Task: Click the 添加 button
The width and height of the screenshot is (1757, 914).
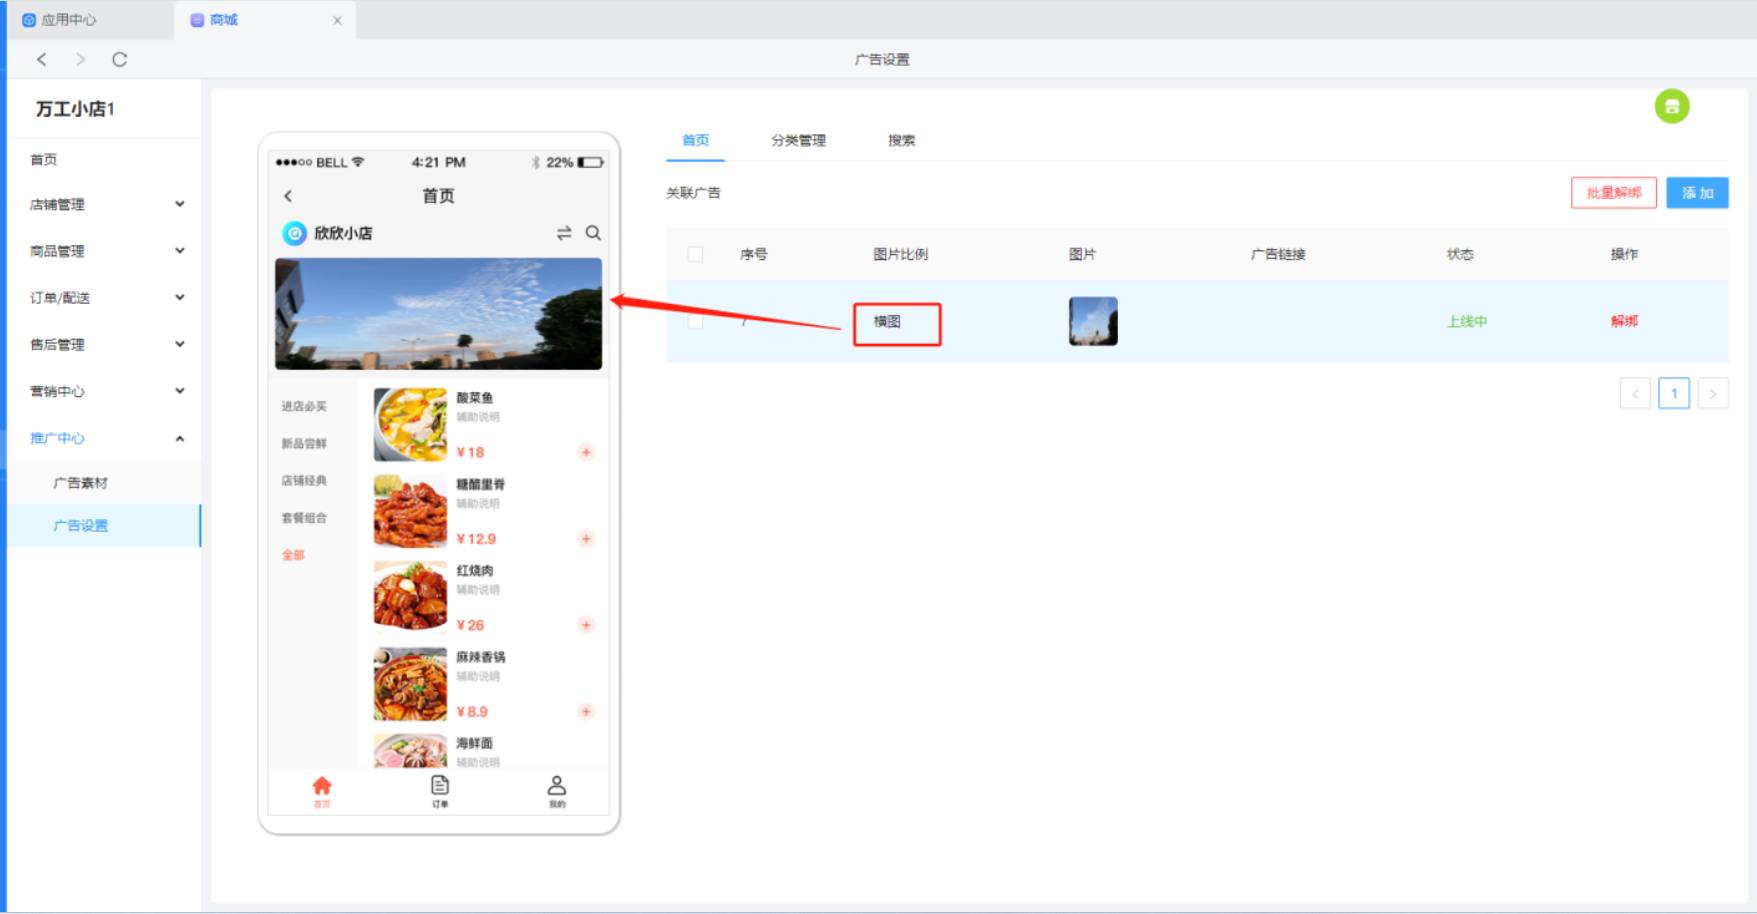Action: click(x=1696, y=193)
